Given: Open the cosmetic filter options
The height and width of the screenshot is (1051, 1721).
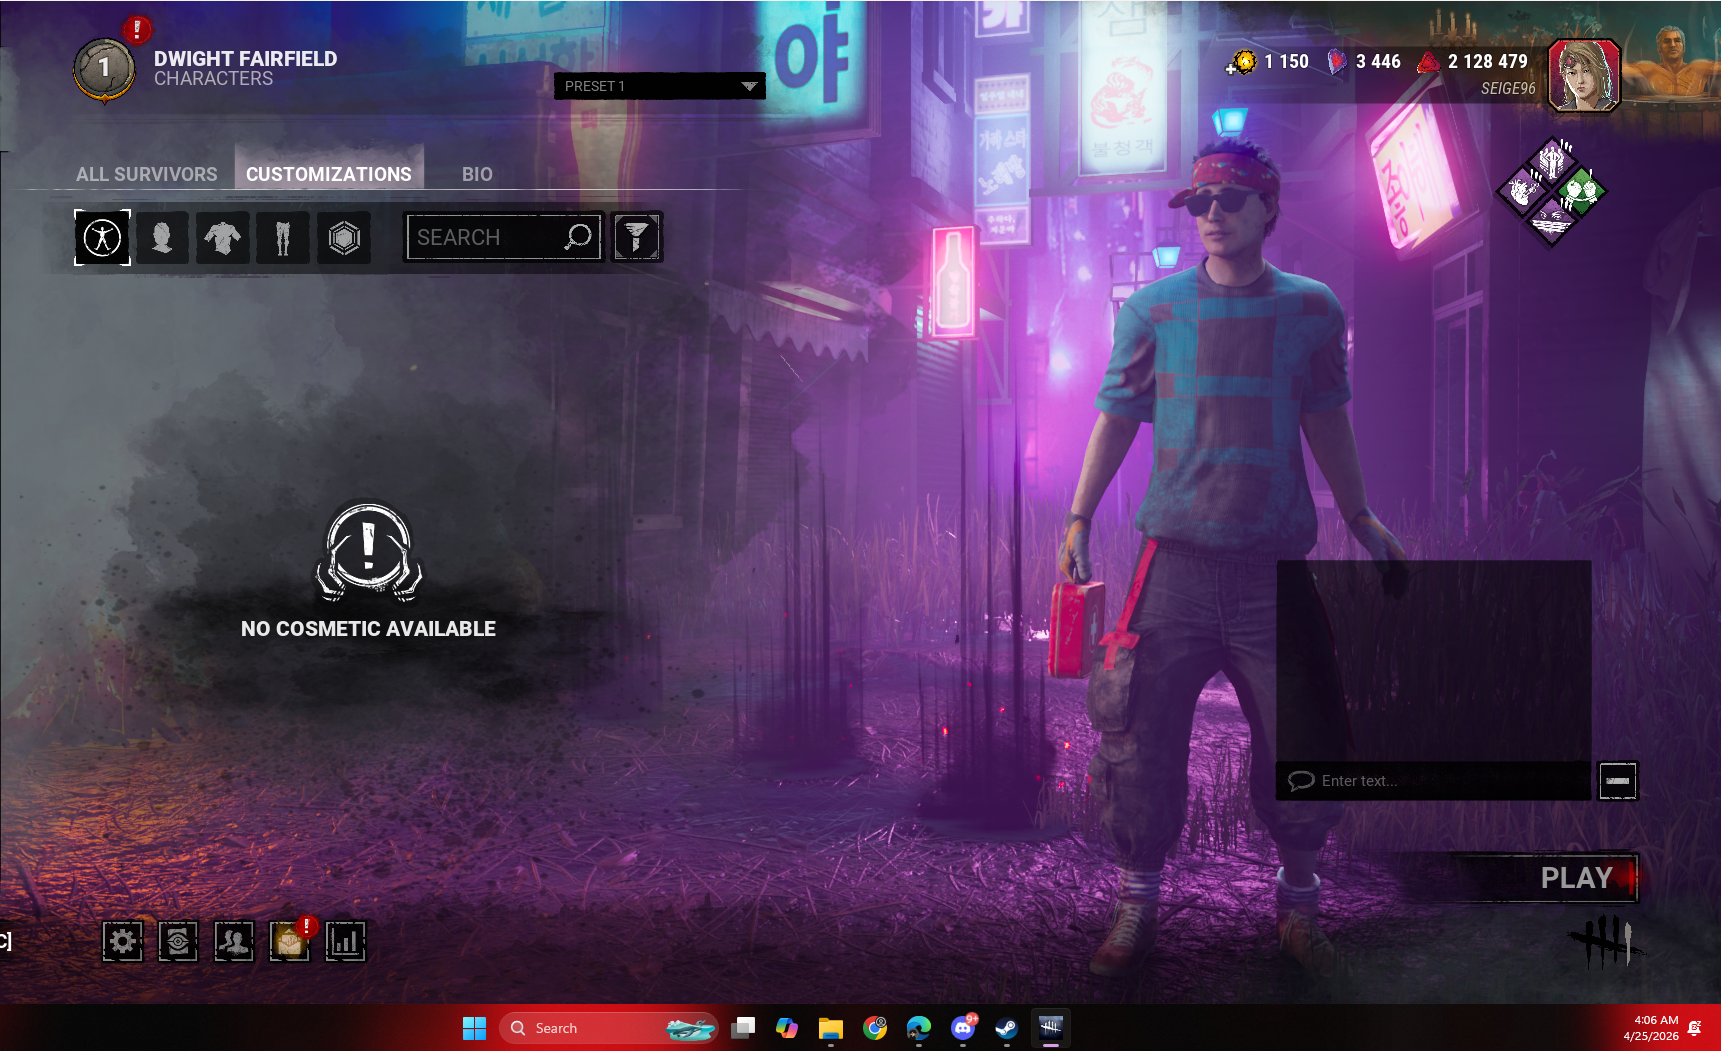Looking at the screenshot, I should pos(637,237).
